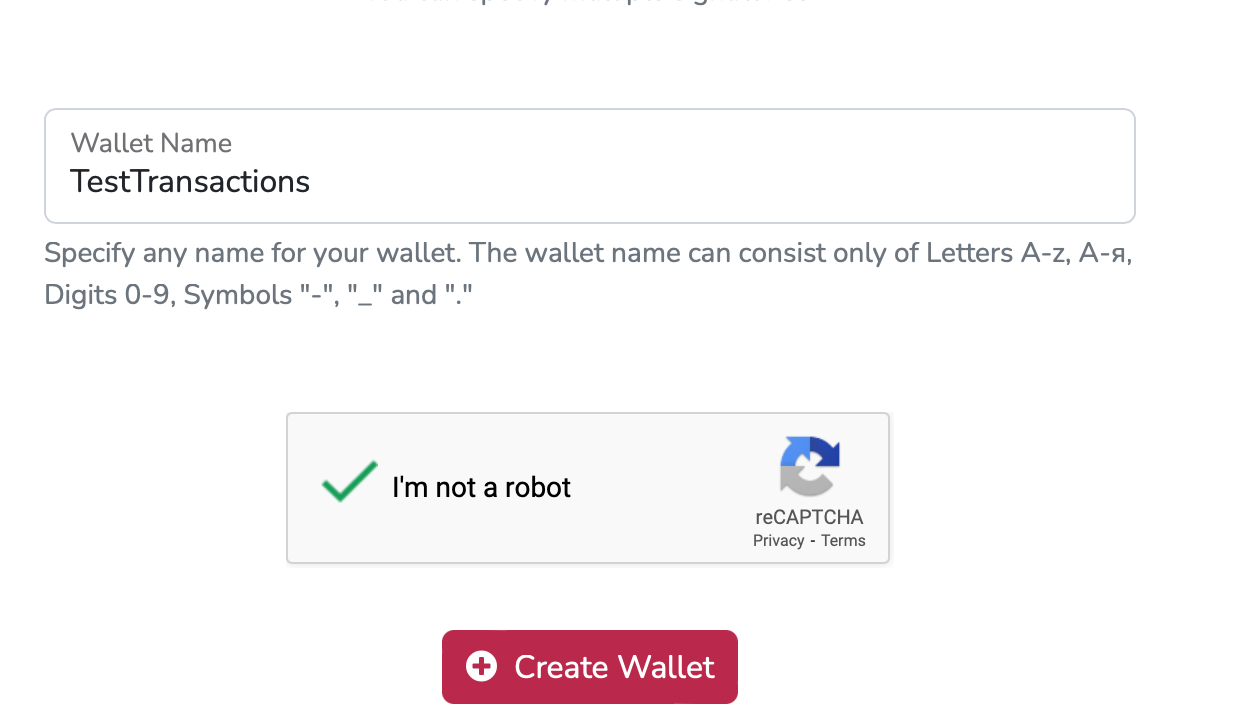Click the "Create Wallet" text on the button

(x=614, y=667)
